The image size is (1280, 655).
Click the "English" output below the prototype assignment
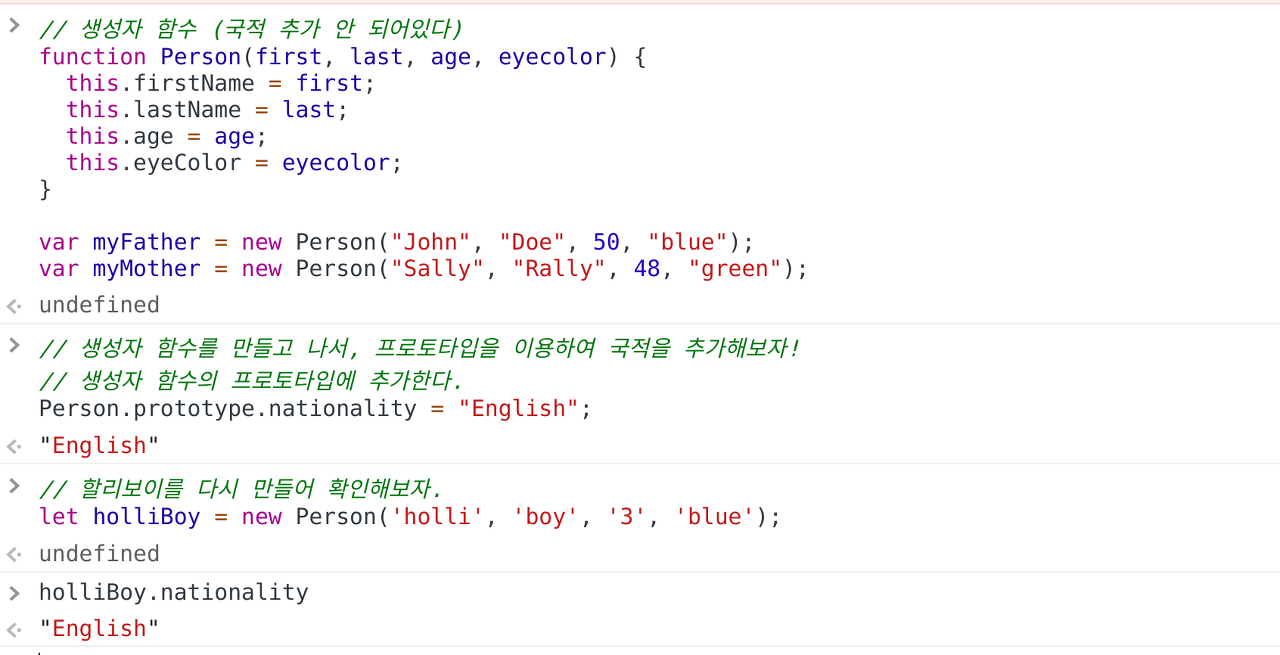[x=99, y=445]
